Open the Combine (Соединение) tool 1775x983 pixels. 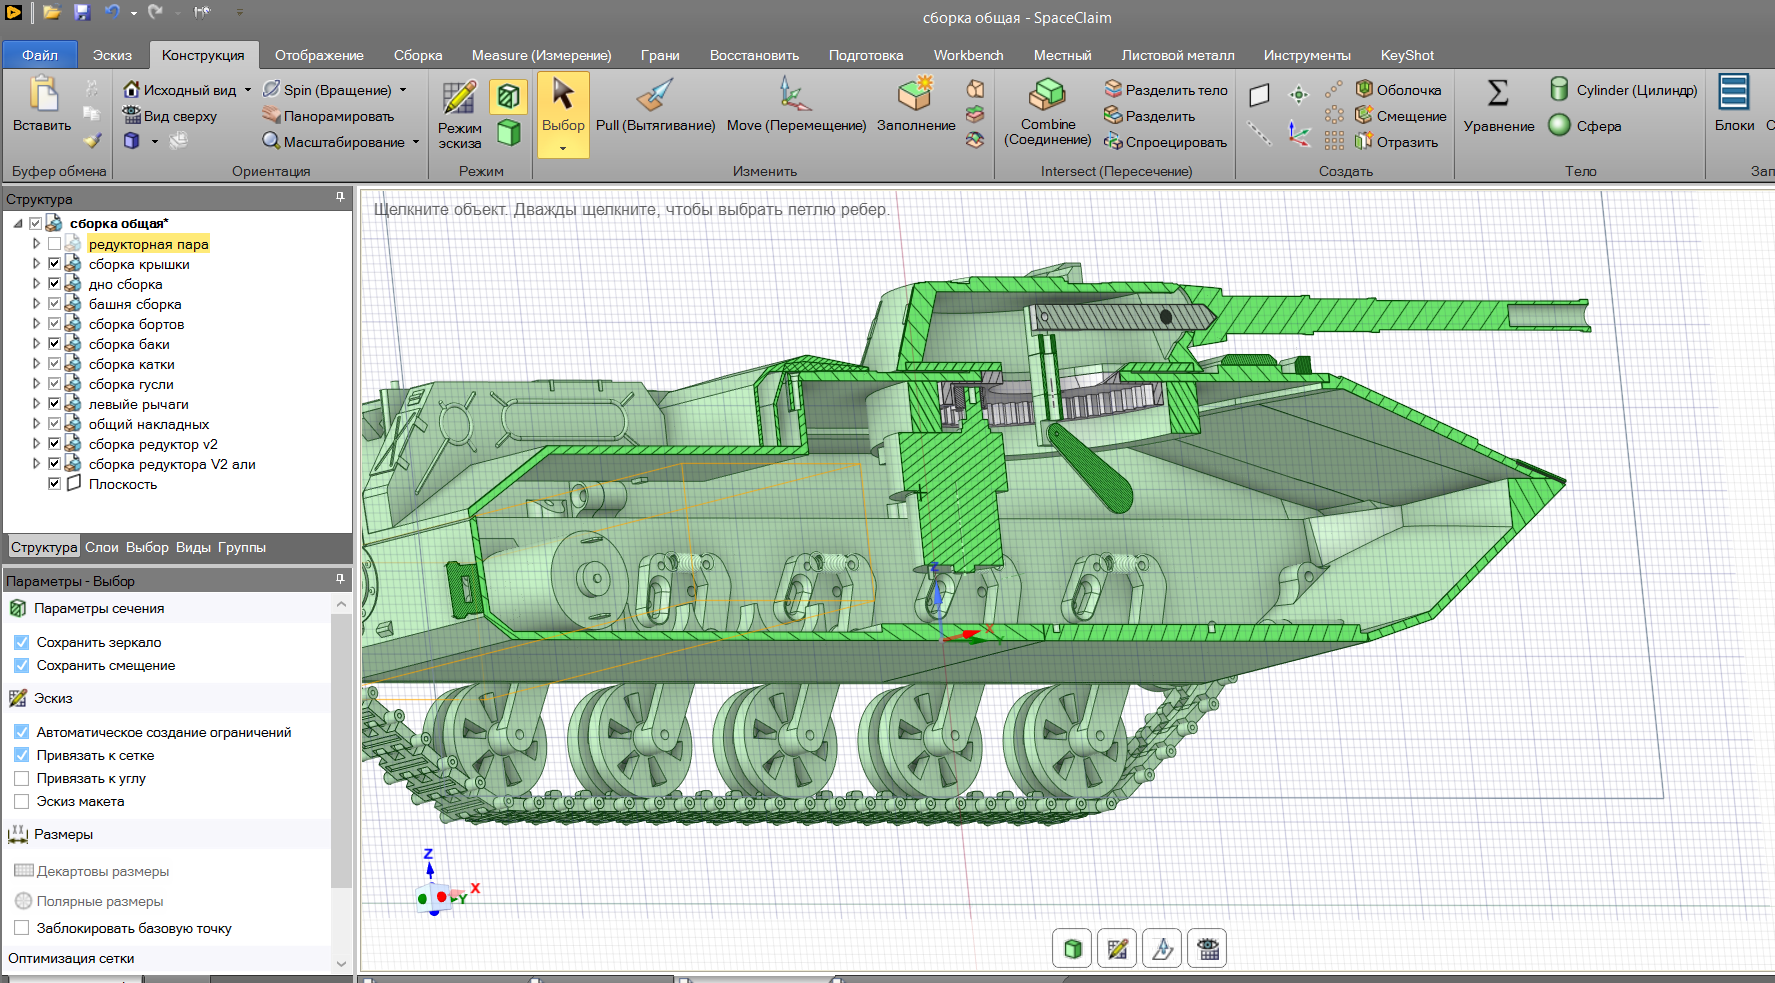click(1047, 110)
